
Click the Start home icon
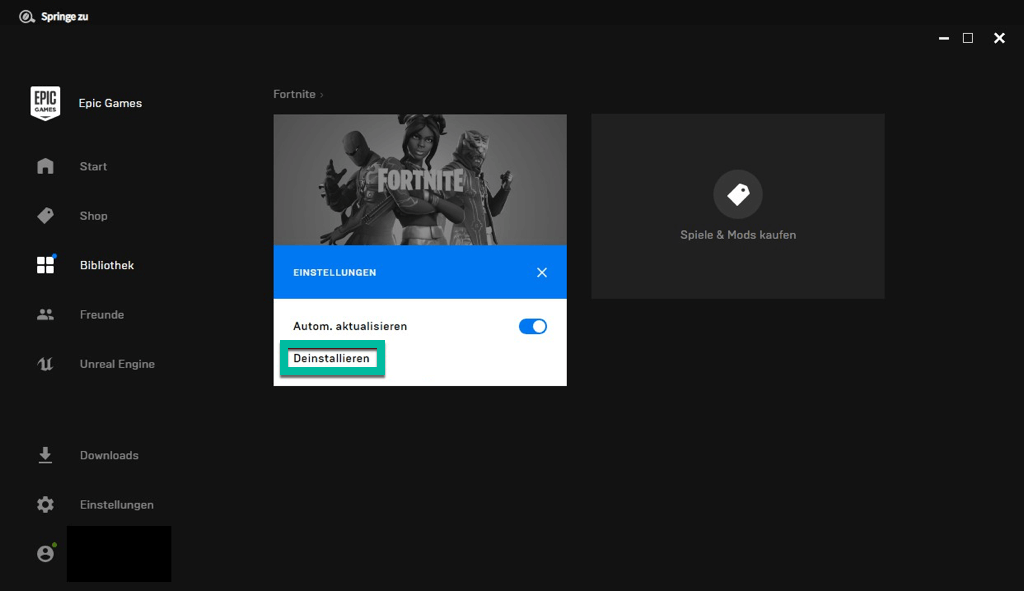(x=45, y=166)
